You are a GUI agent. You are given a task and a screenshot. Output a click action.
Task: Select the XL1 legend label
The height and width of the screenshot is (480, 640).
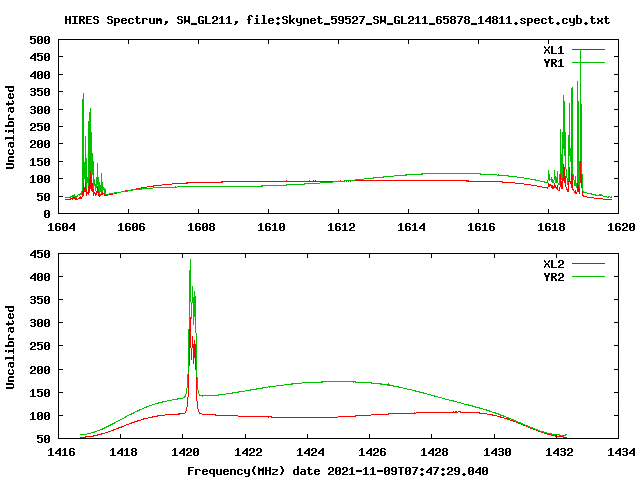pos(553,50)
